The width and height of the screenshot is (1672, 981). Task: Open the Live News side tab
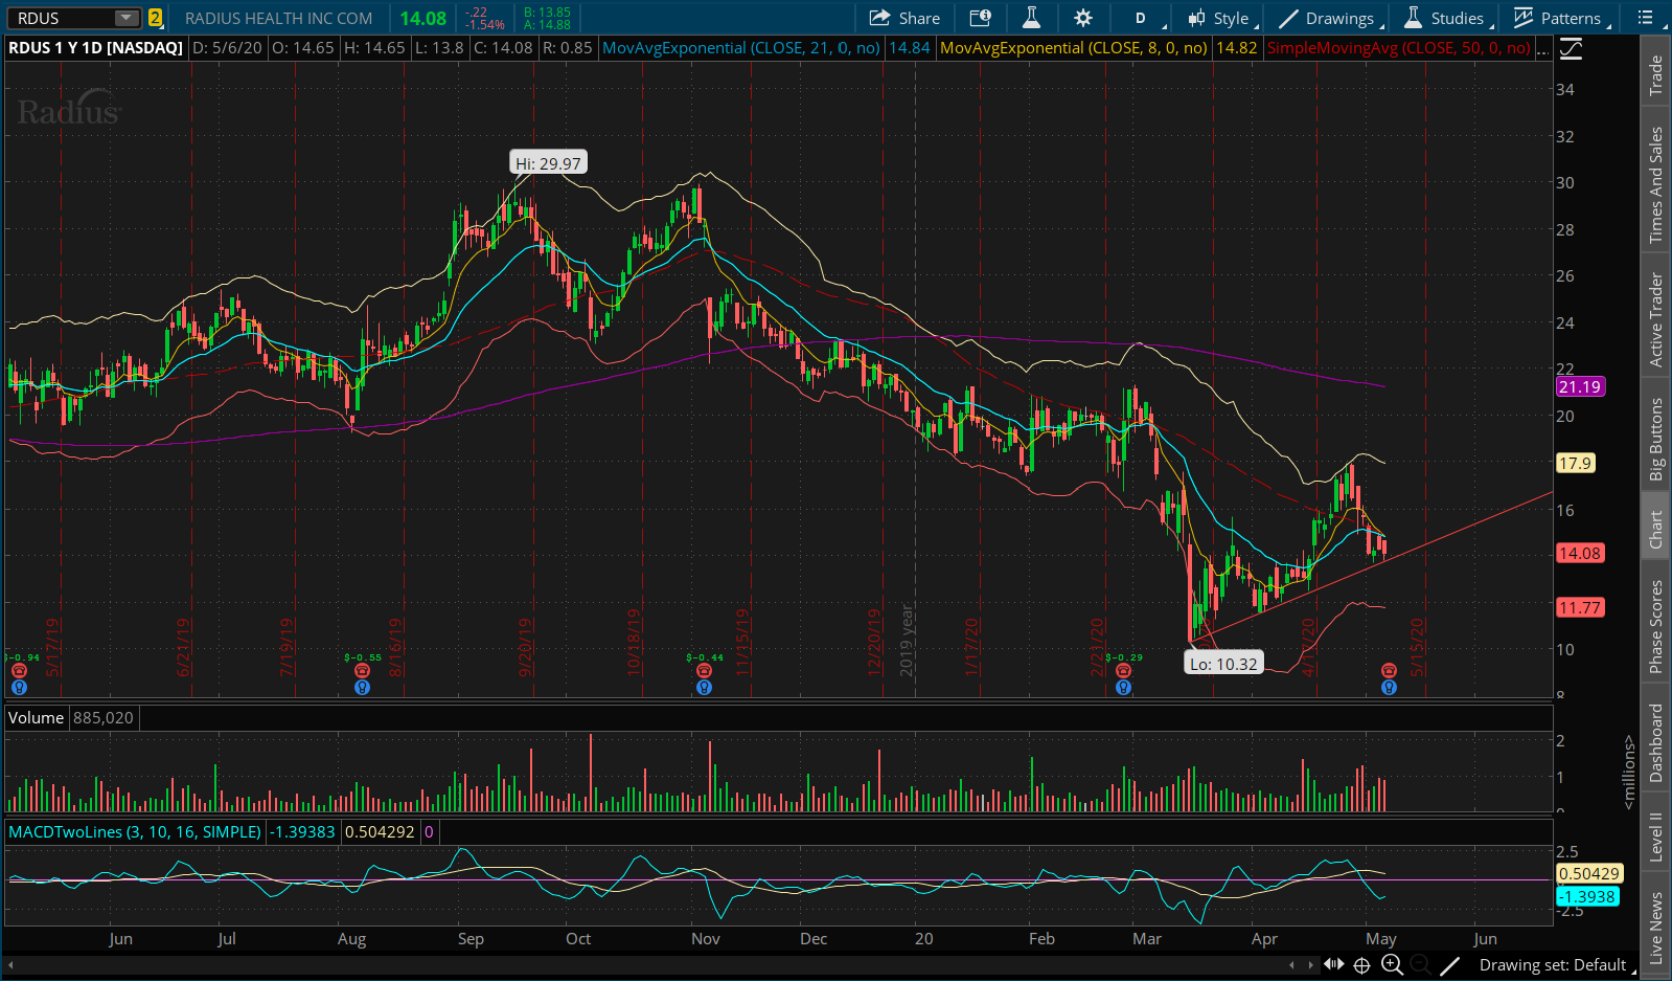coord(1656,927)
